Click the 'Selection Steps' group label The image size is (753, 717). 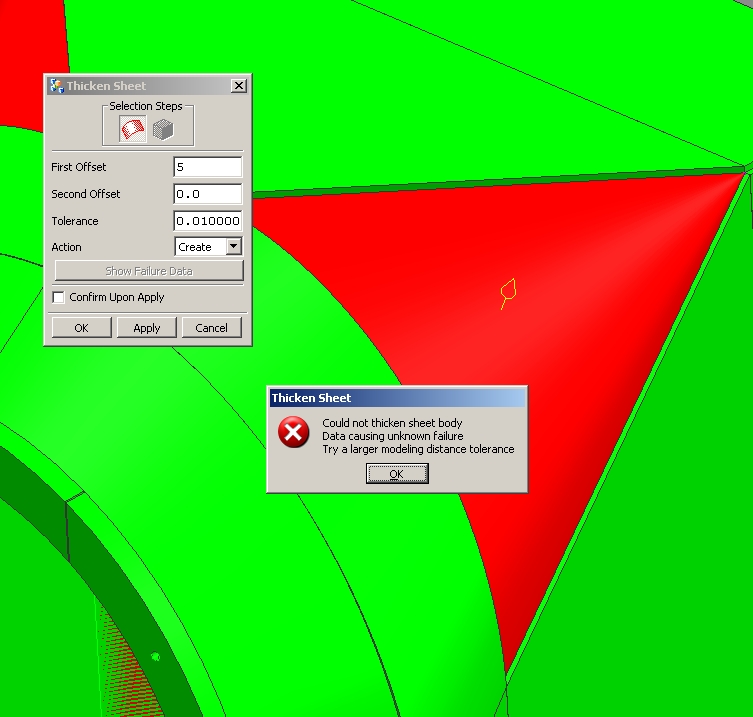coord(146,106)
